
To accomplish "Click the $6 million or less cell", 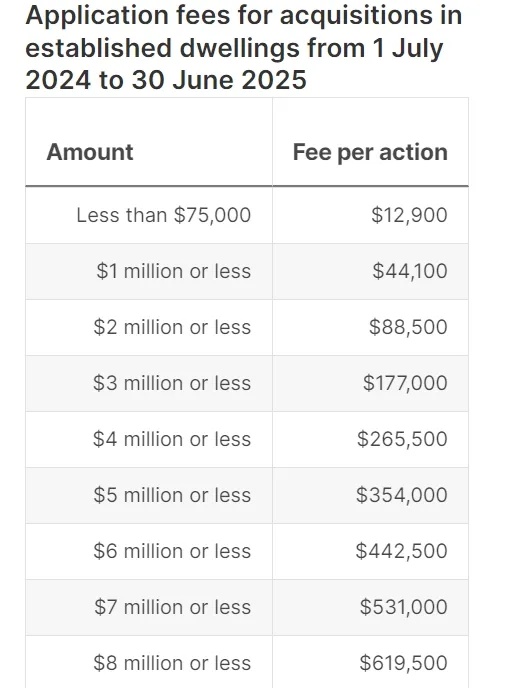I will [149, 551].
